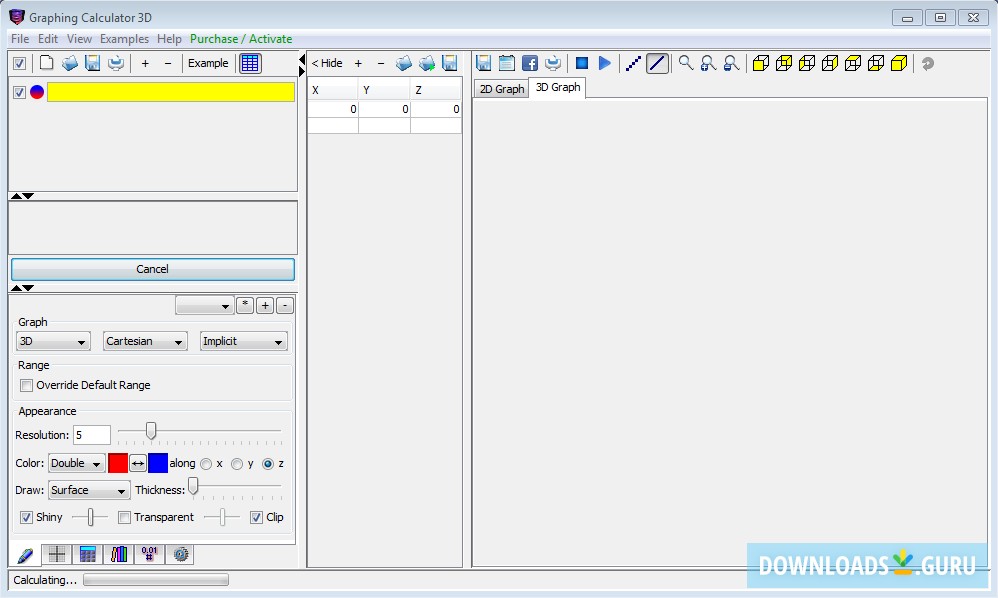This screenshot has width=998, height=598.
Task: Open the 3D graph dimension dropdown
Action: coord(53,341)
